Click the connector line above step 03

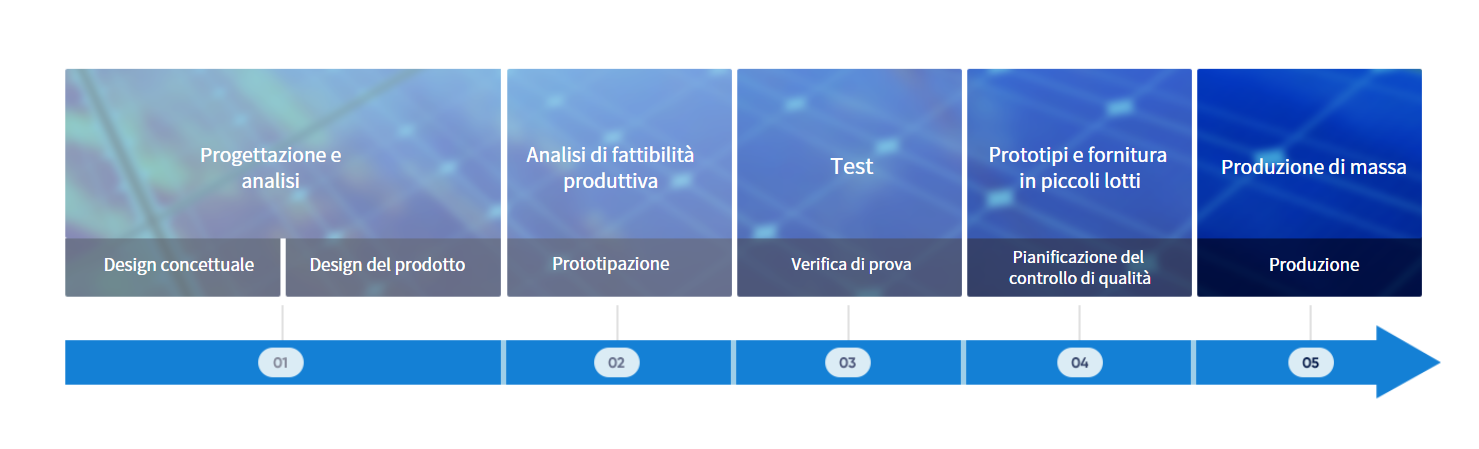[848, 322]
